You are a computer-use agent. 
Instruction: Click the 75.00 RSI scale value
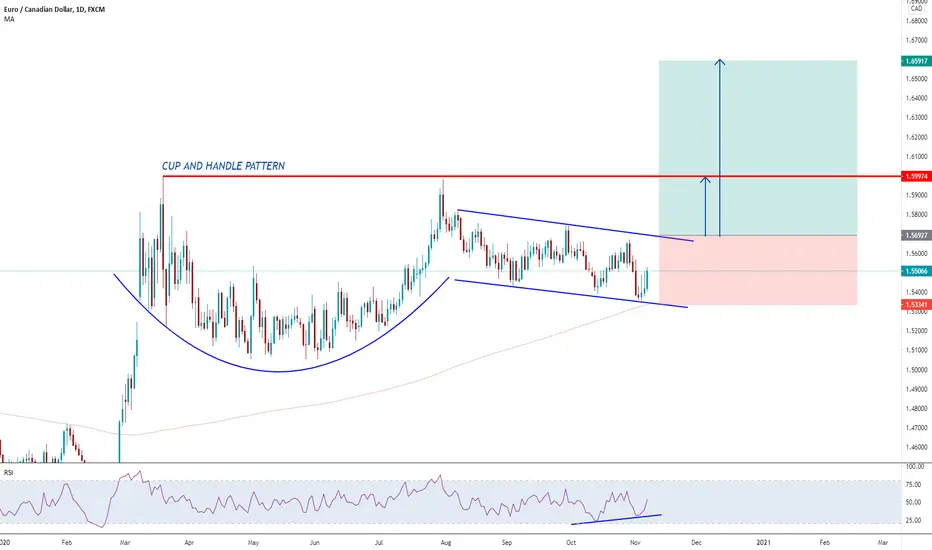point(914,485)
